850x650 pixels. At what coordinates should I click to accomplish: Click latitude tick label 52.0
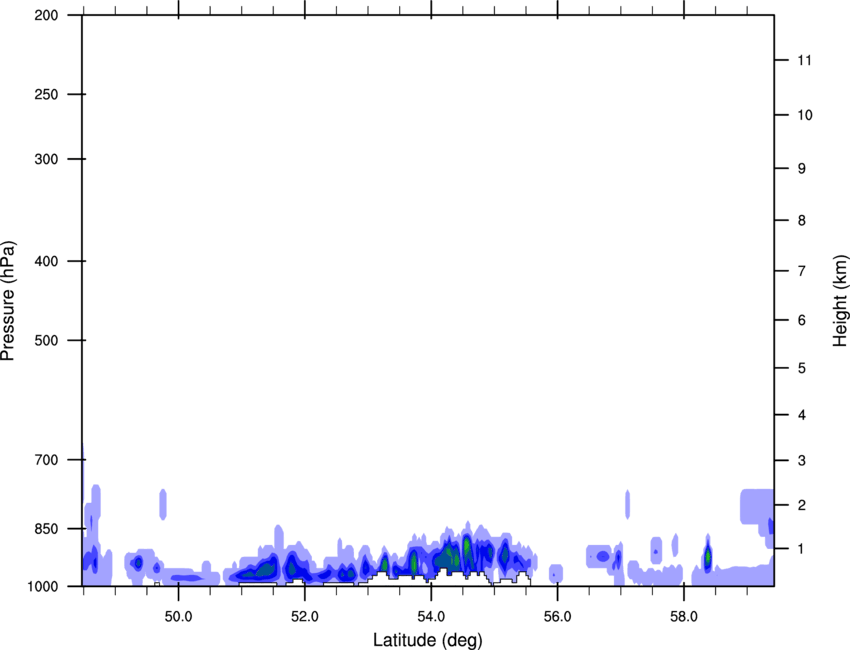[305, 617]
